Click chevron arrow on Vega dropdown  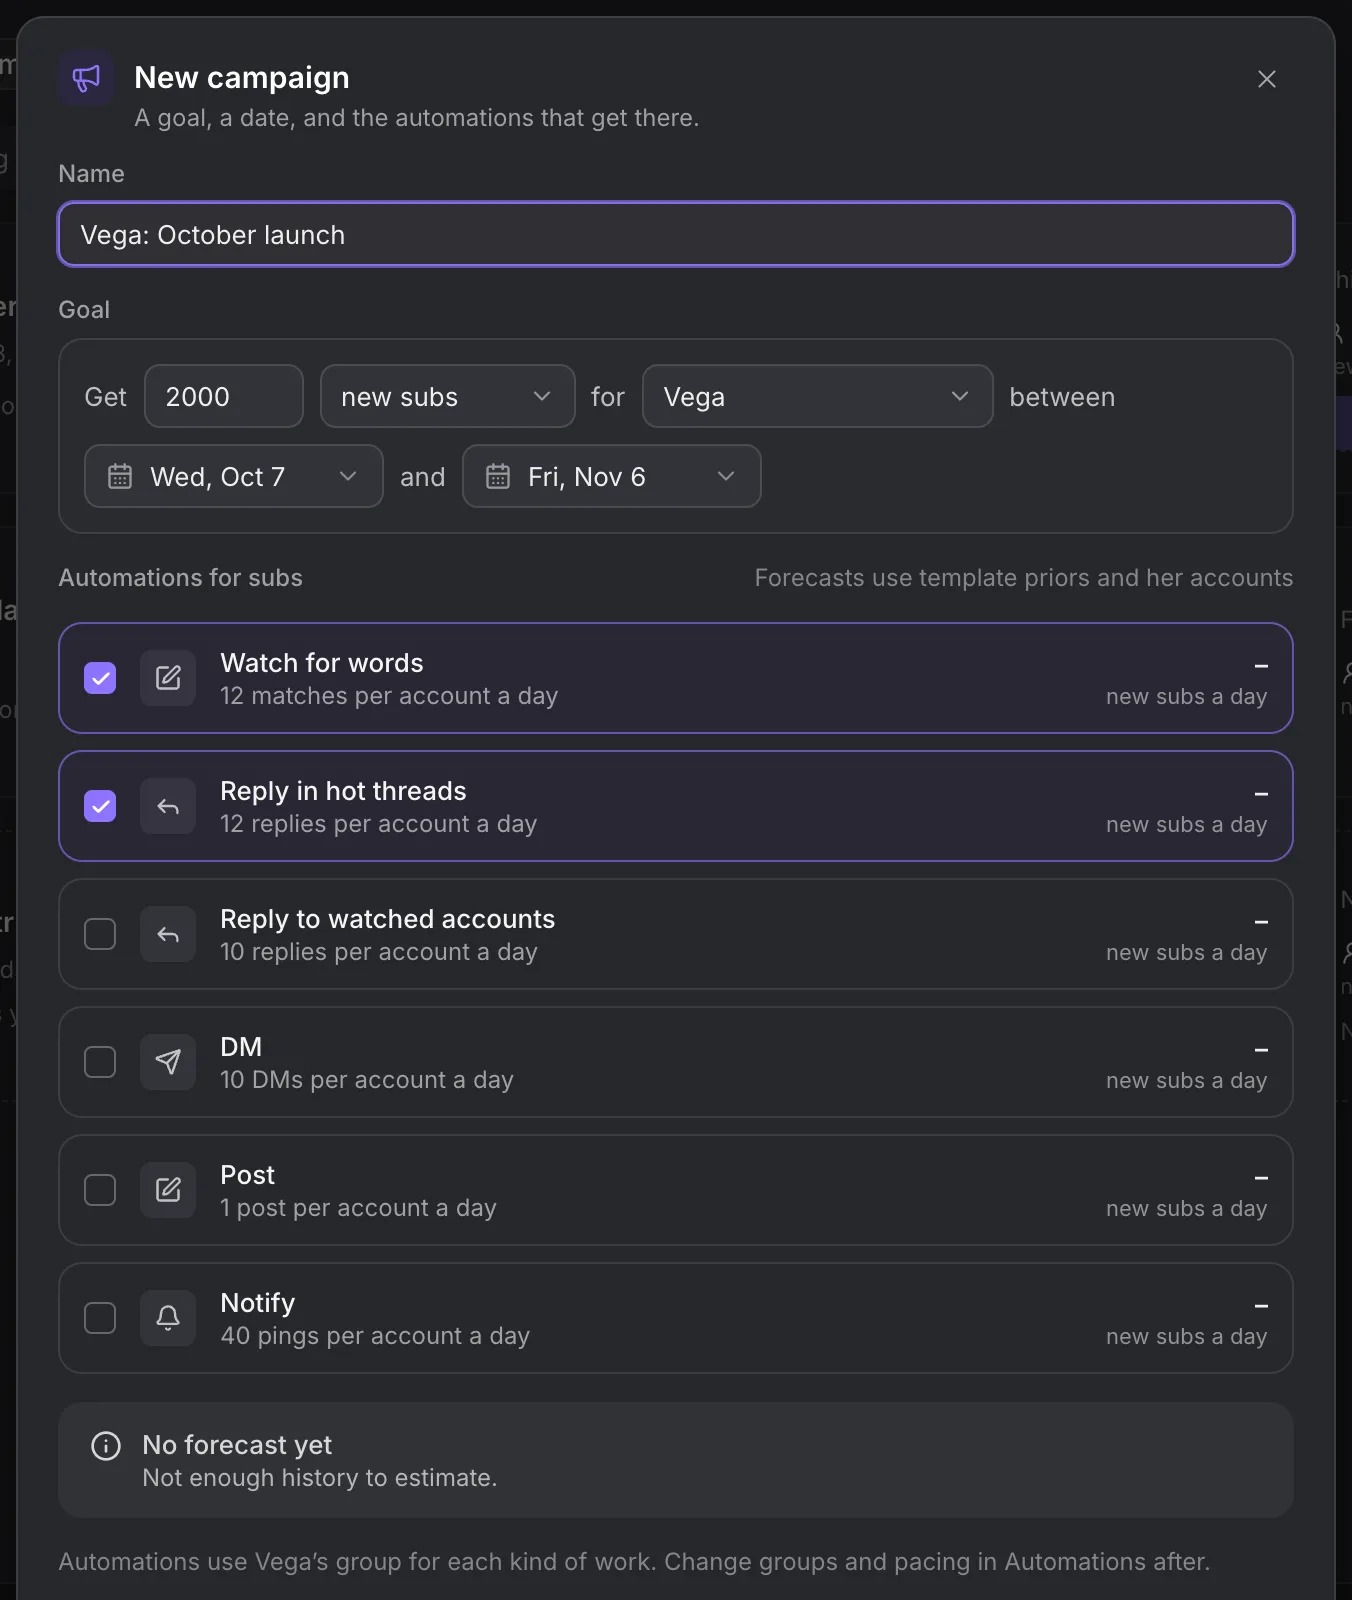(960, 396)
